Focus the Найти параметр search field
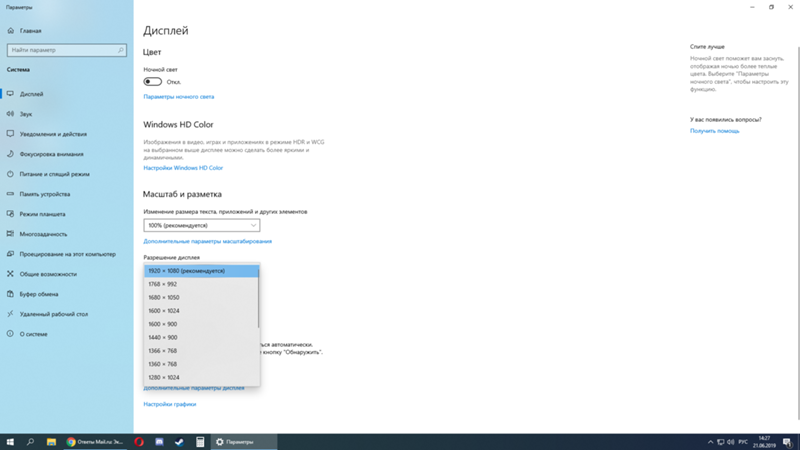The height and width of the screenshot is (450, 800). coord(67,50)
